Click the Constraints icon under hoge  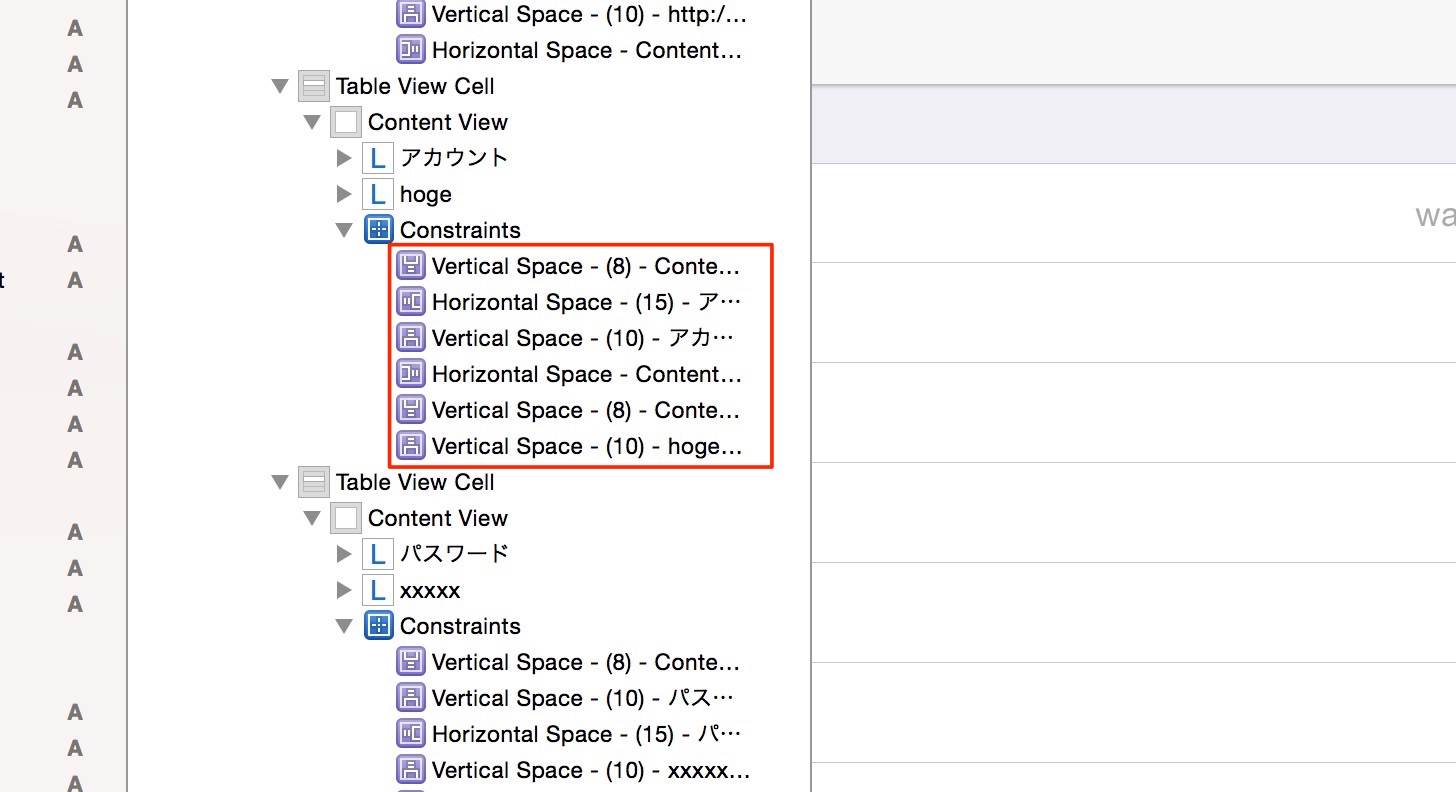coord(378,230)
